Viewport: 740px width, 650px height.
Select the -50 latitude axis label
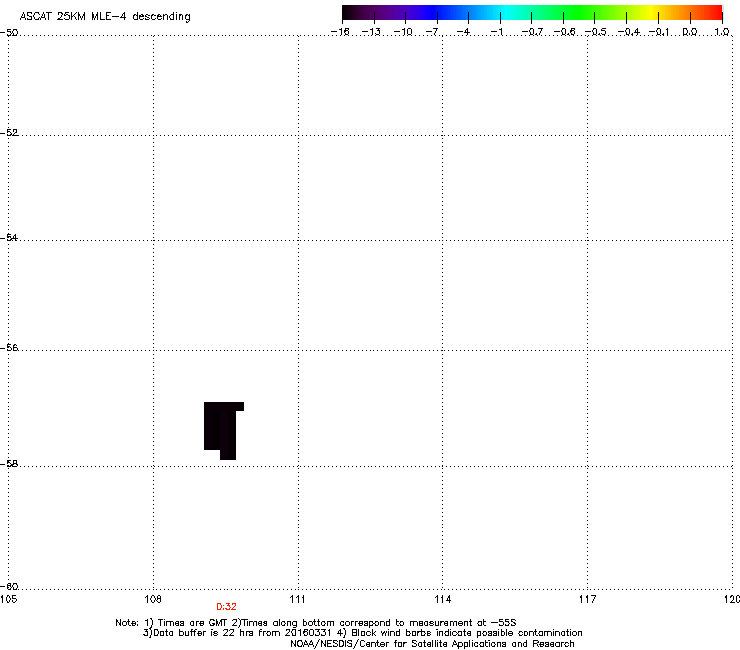coord(9,33)
